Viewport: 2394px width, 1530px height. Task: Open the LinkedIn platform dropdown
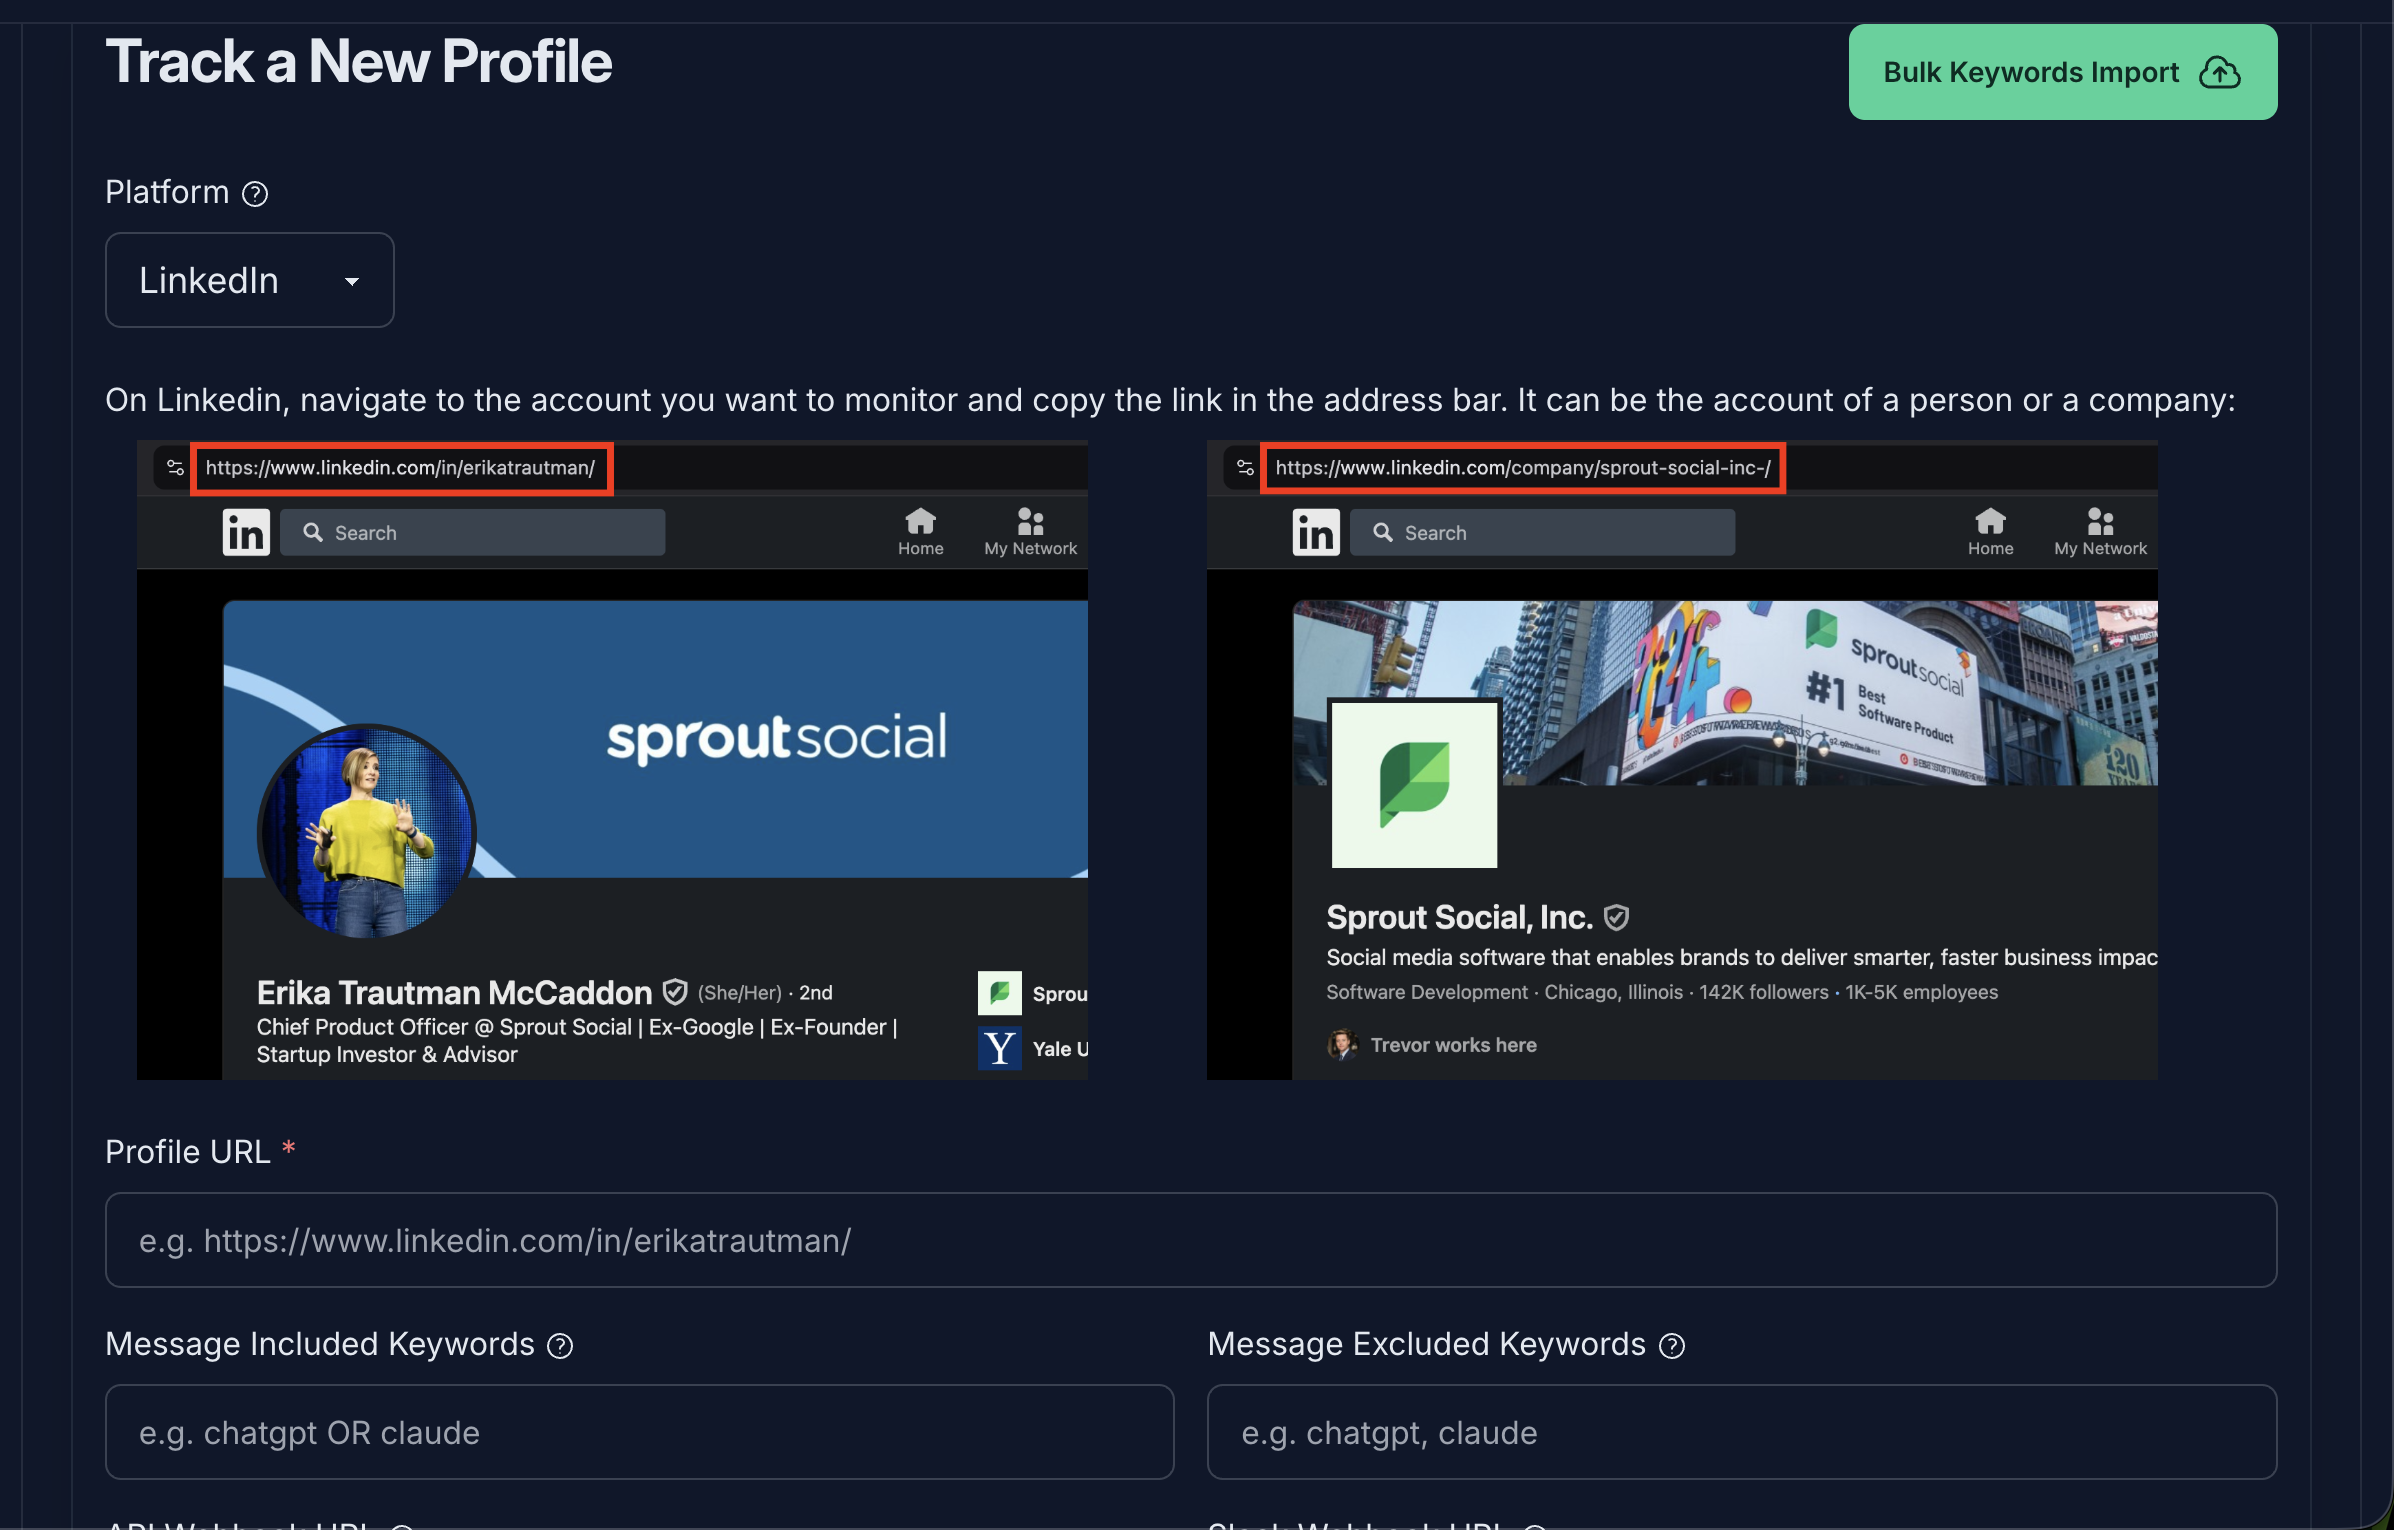click(x=250, y=280)
